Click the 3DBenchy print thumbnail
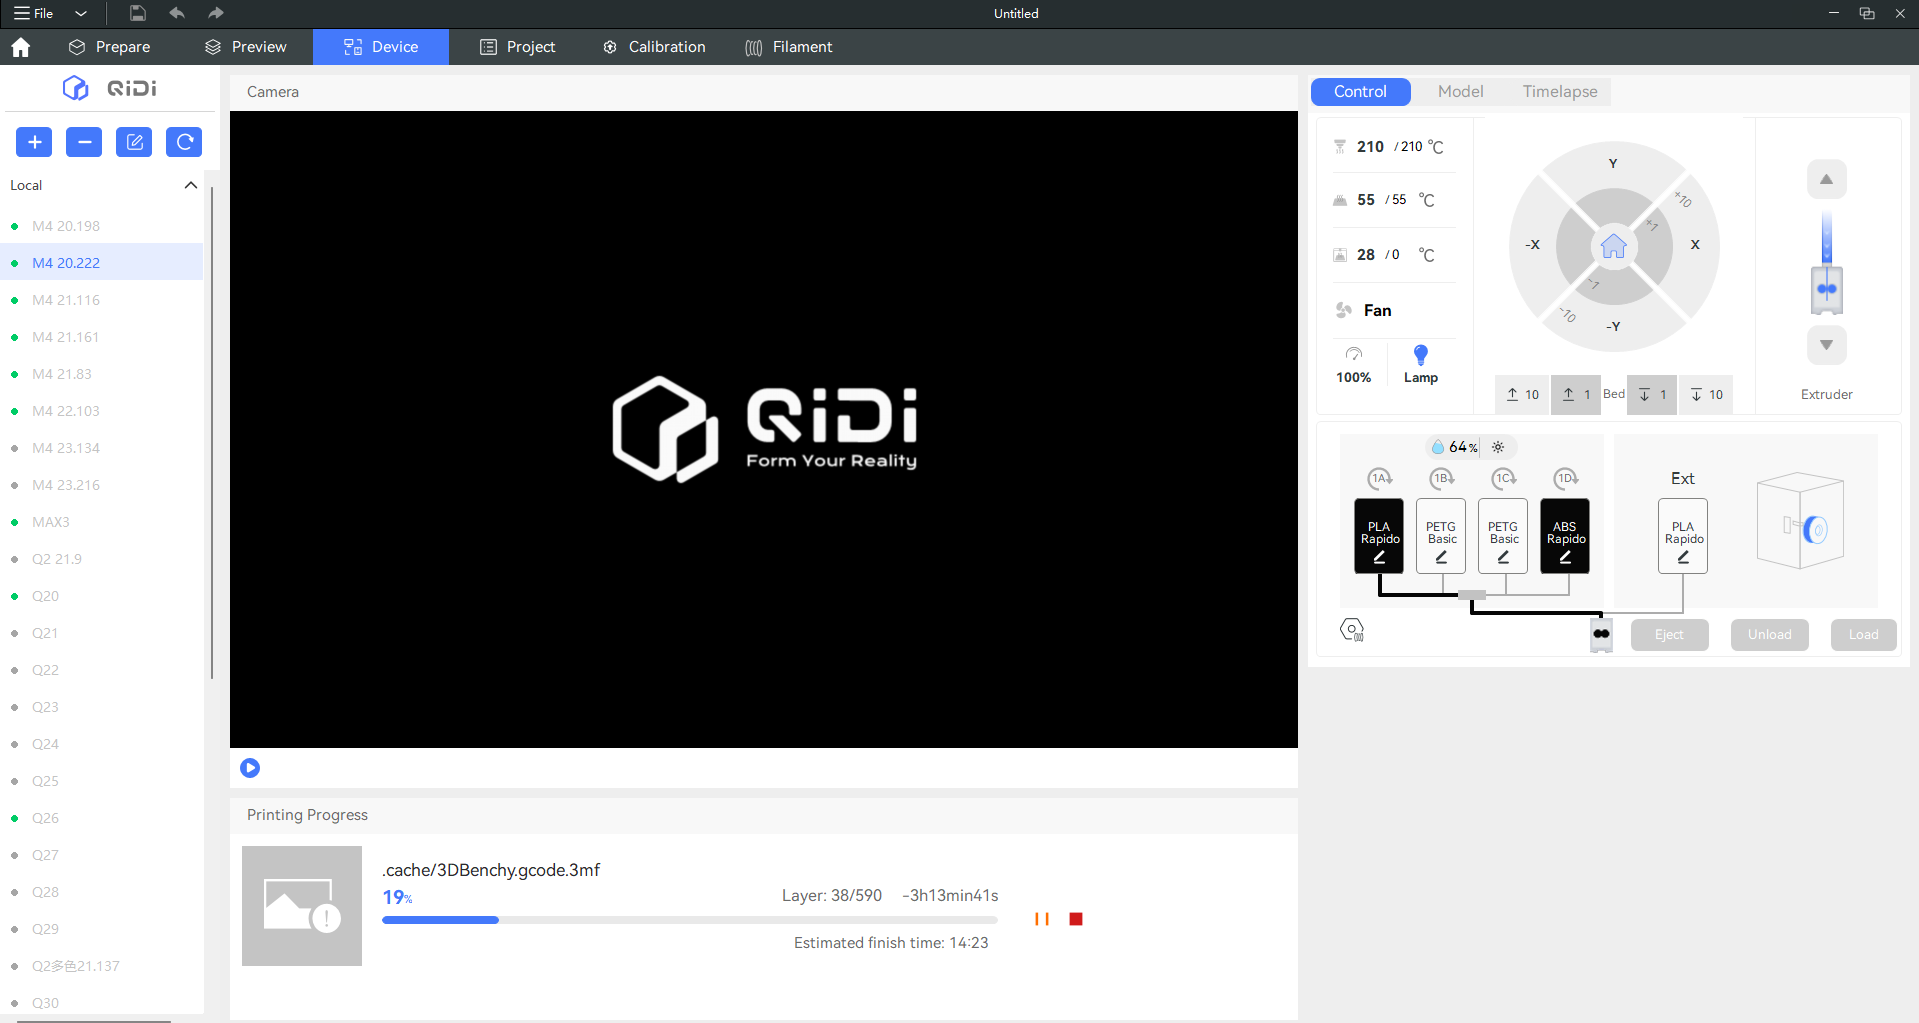This screenshot has width=1919, height=1023. (x=302, y=906)
